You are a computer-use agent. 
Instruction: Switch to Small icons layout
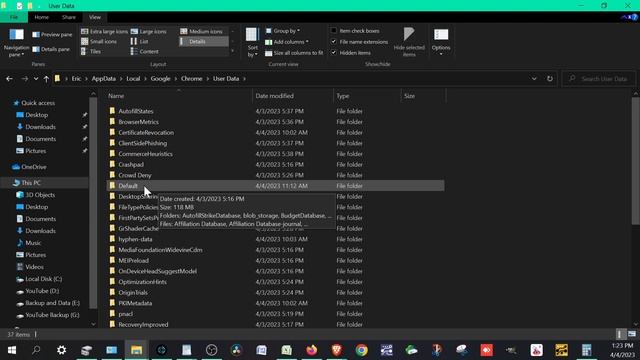(x=99, y=42)
